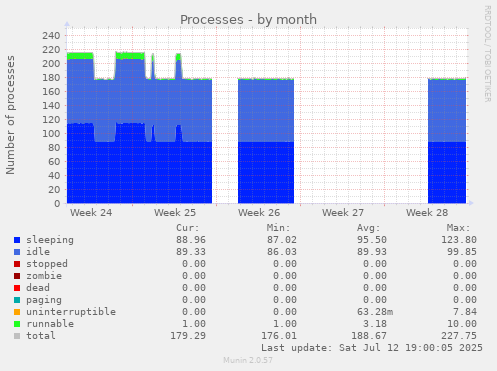Click runnable maximum value 10.00
This screenshot has width=497, height=371.
tap(462, 324)
